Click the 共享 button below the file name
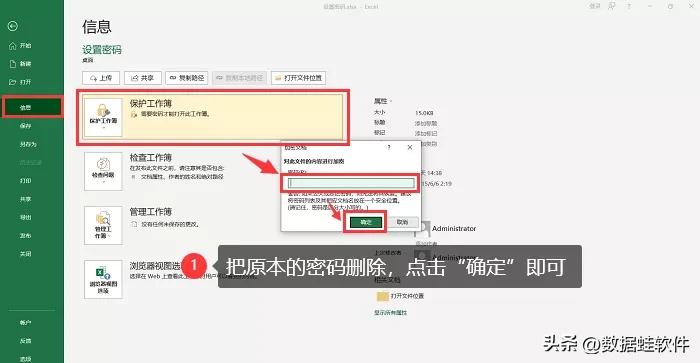This screenshot has height=363, width=700. (x=142, y=78)
